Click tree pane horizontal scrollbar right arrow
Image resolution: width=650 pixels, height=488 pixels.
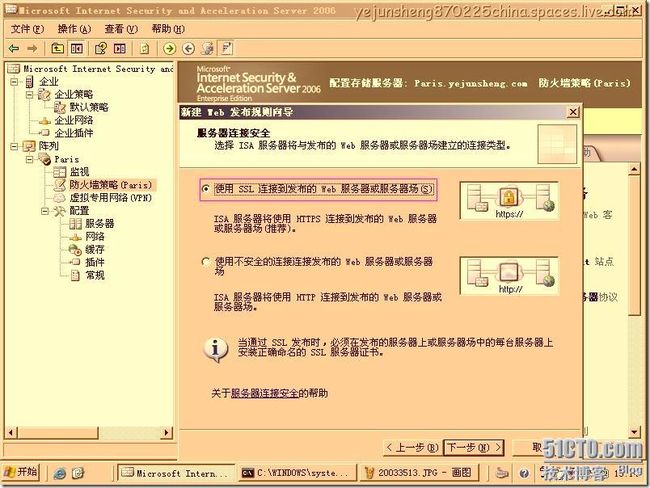tap(167, 433)
